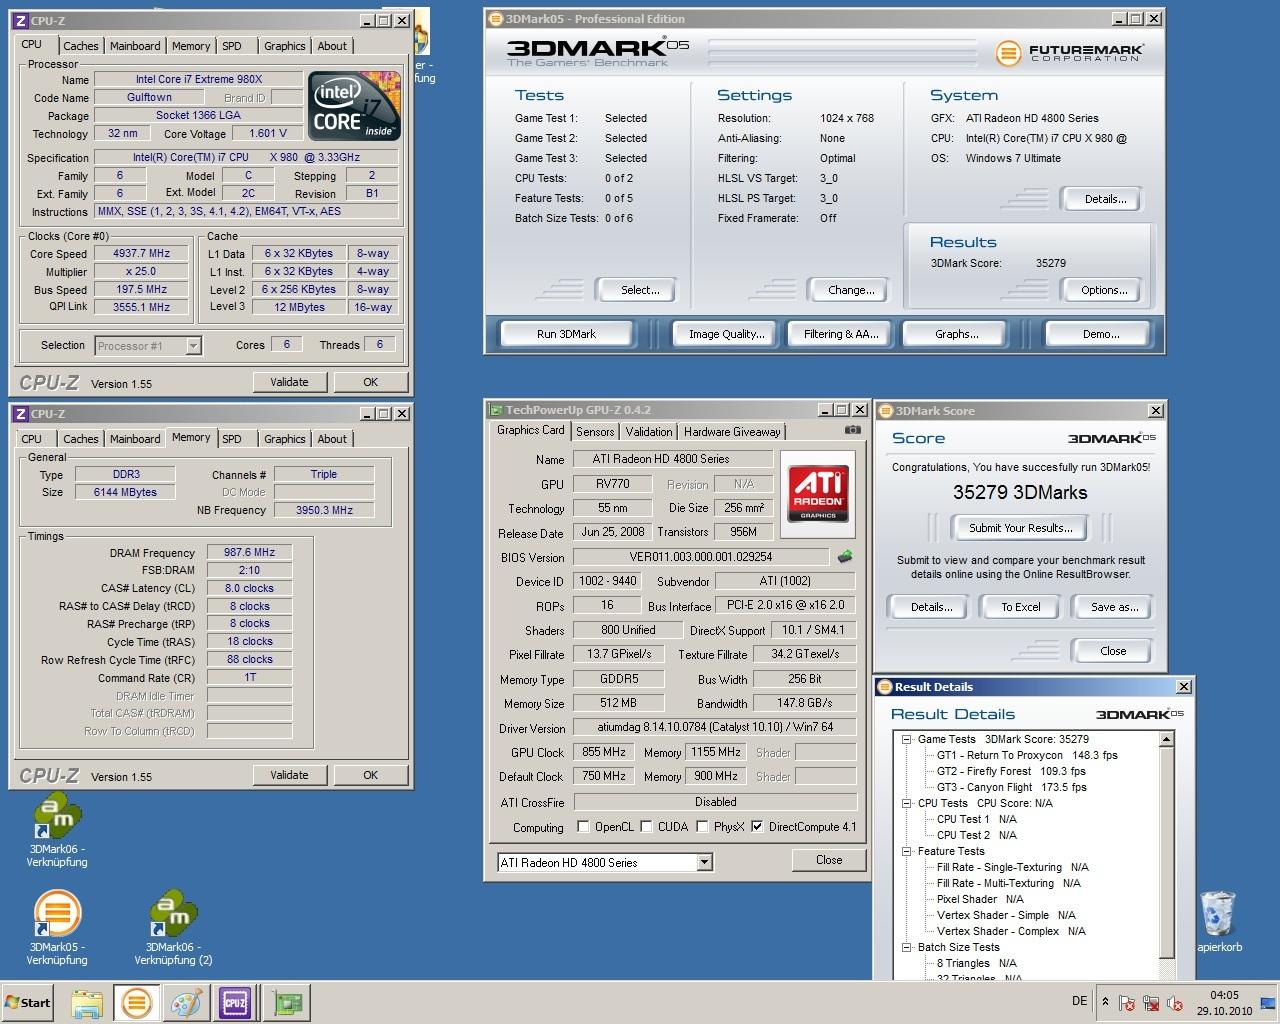Collapse the Batch Size Tests tree node
This screenshot has height=1024, width=1280.
[x=907, y=947]
